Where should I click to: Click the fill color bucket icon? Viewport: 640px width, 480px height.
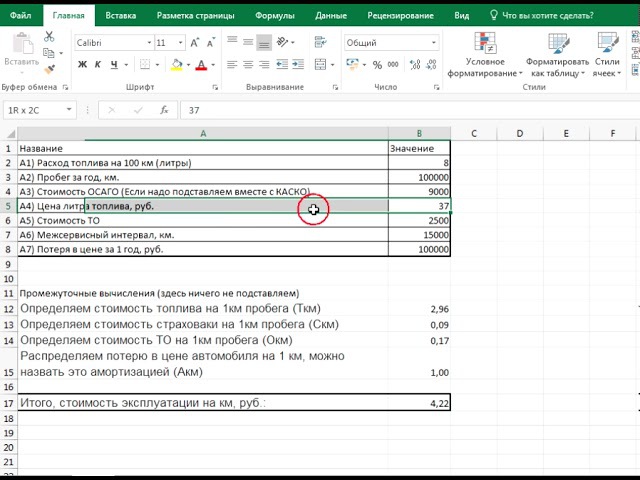click(177, 65)
